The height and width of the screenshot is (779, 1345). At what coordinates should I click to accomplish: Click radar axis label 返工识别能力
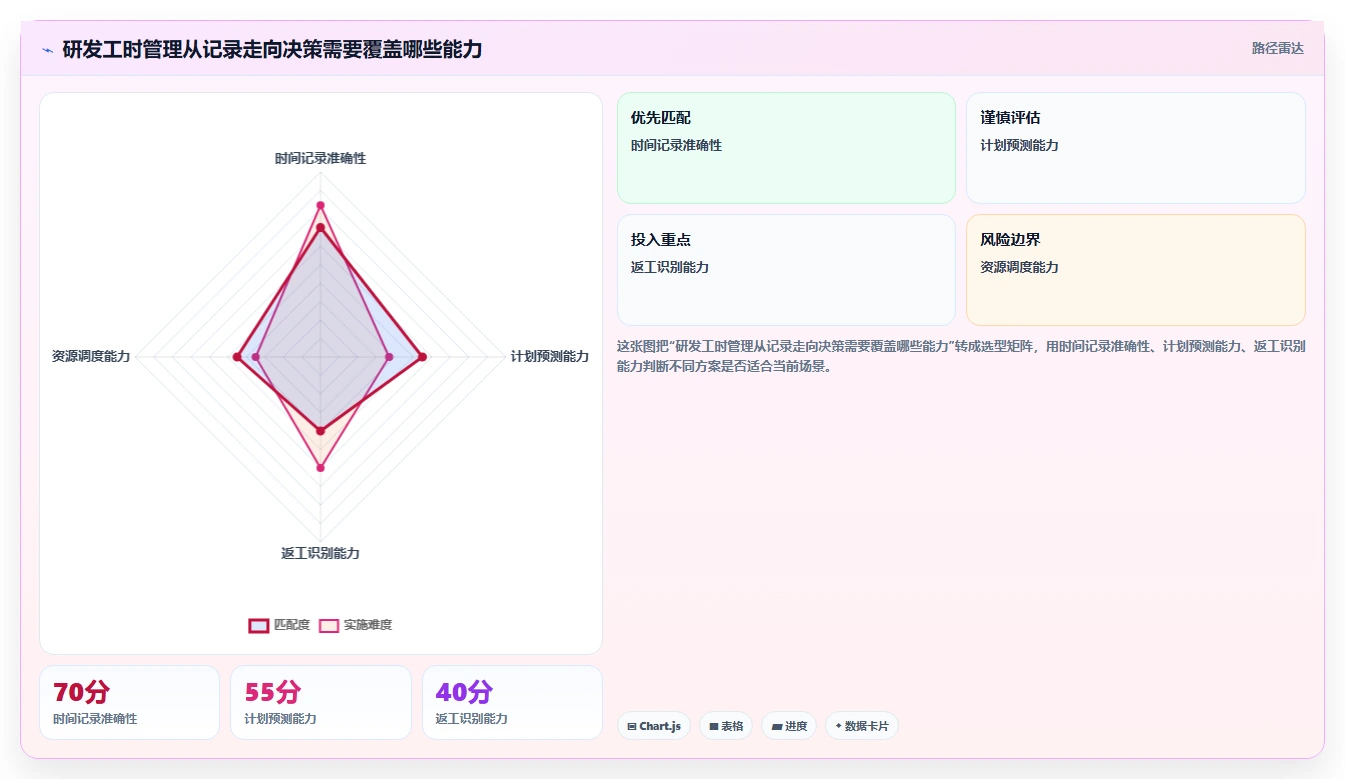pyautogui.click(x=320, y=553)
